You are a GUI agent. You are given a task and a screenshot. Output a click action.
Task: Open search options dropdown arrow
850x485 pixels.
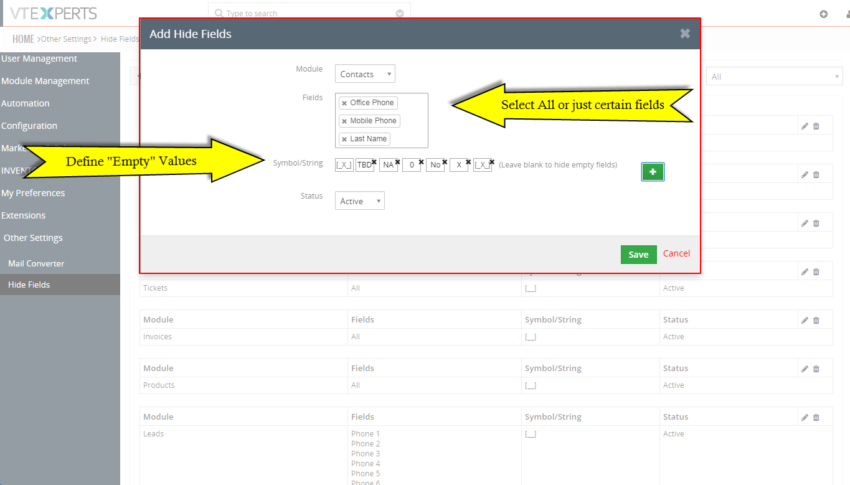[x=400, y=13]
